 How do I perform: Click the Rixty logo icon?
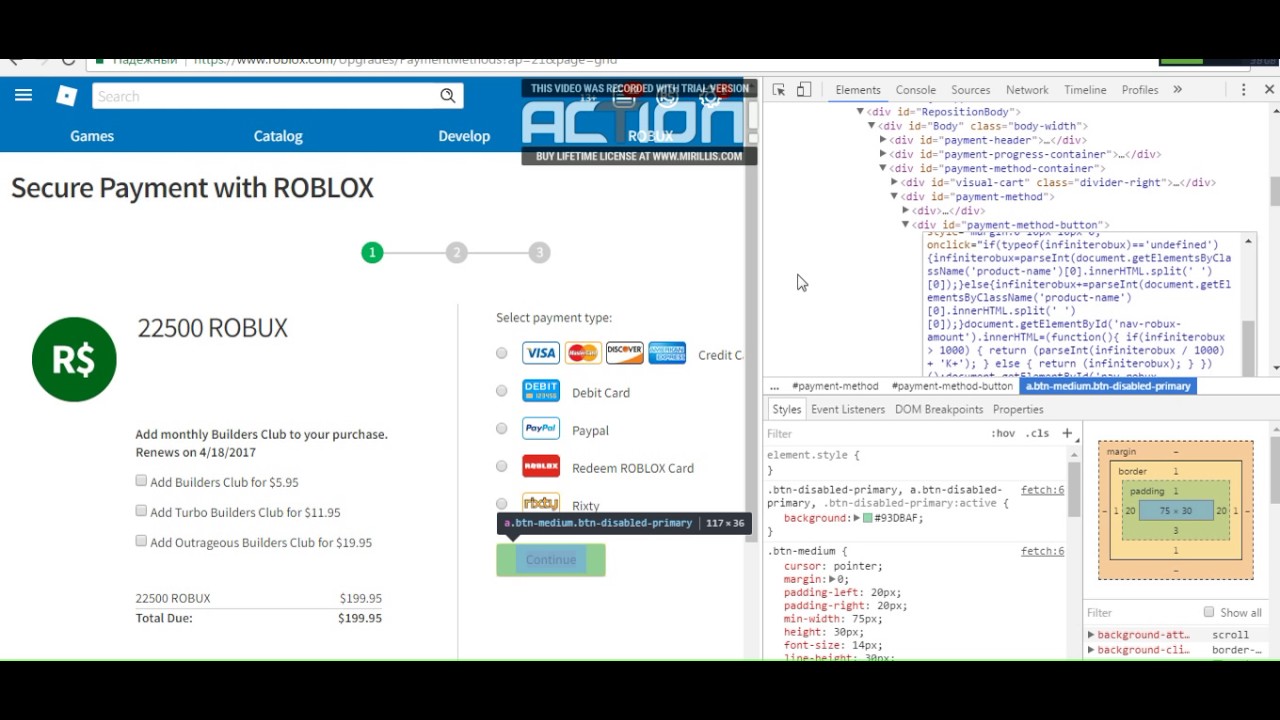point(541,503)
